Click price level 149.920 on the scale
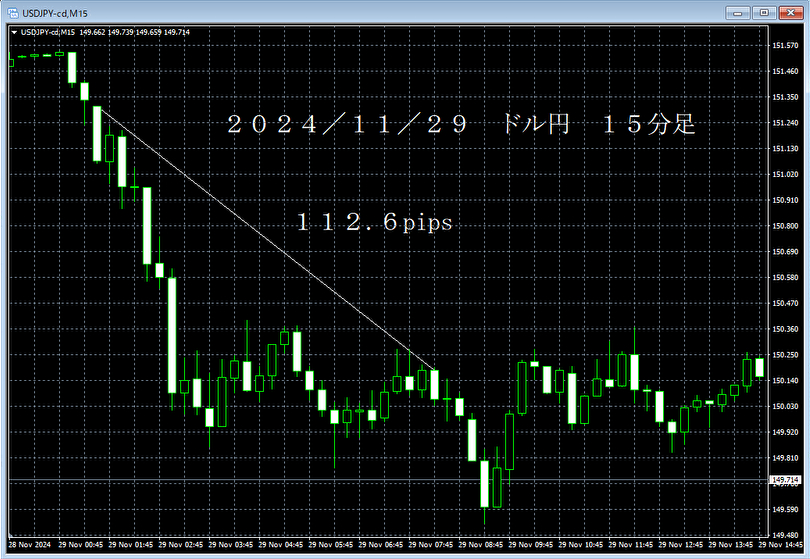Image resolution: width=810 pixels, height=559 pixels. coord(785,432)
